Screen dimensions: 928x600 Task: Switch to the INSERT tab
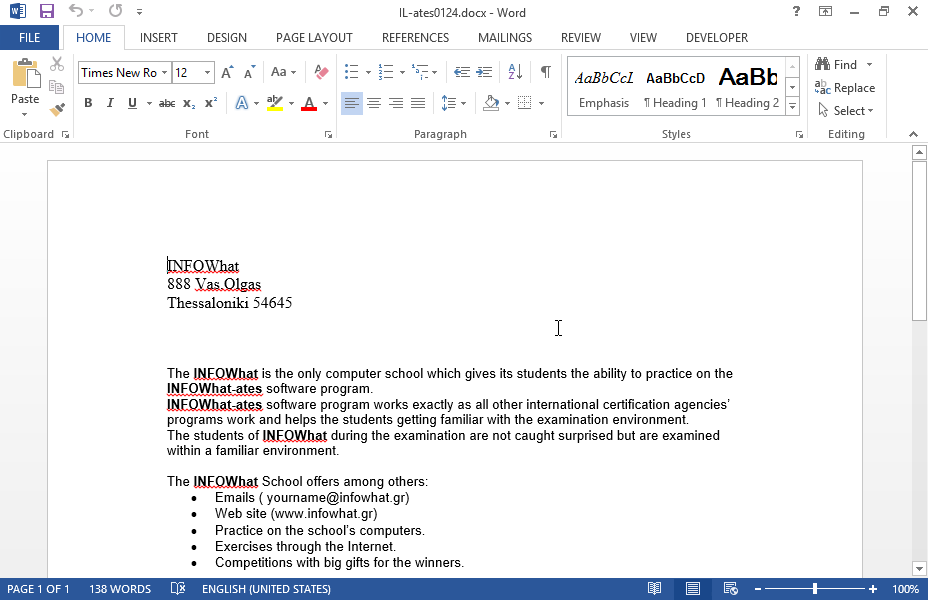click(159, 38)
